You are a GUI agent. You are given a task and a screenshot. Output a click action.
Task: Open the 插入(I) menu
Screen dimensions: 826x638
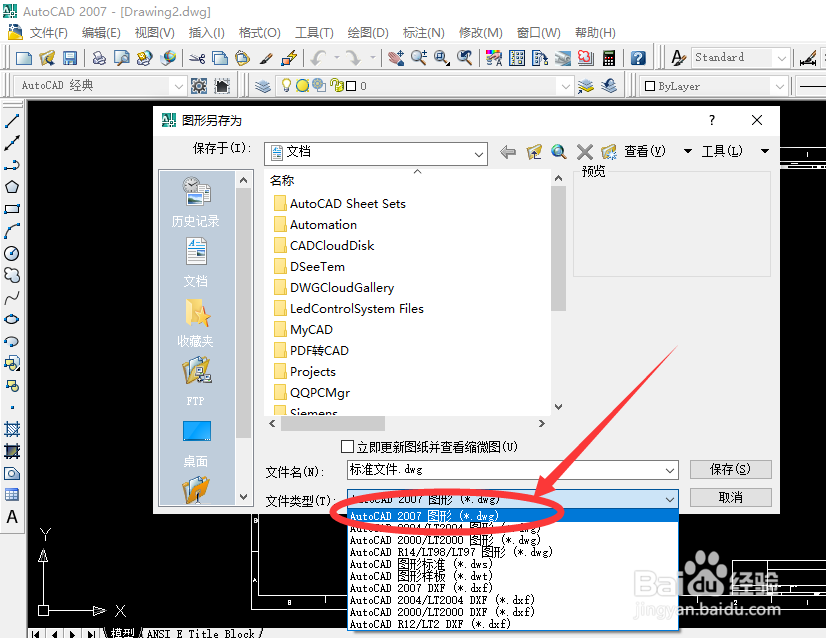(206, 33)
